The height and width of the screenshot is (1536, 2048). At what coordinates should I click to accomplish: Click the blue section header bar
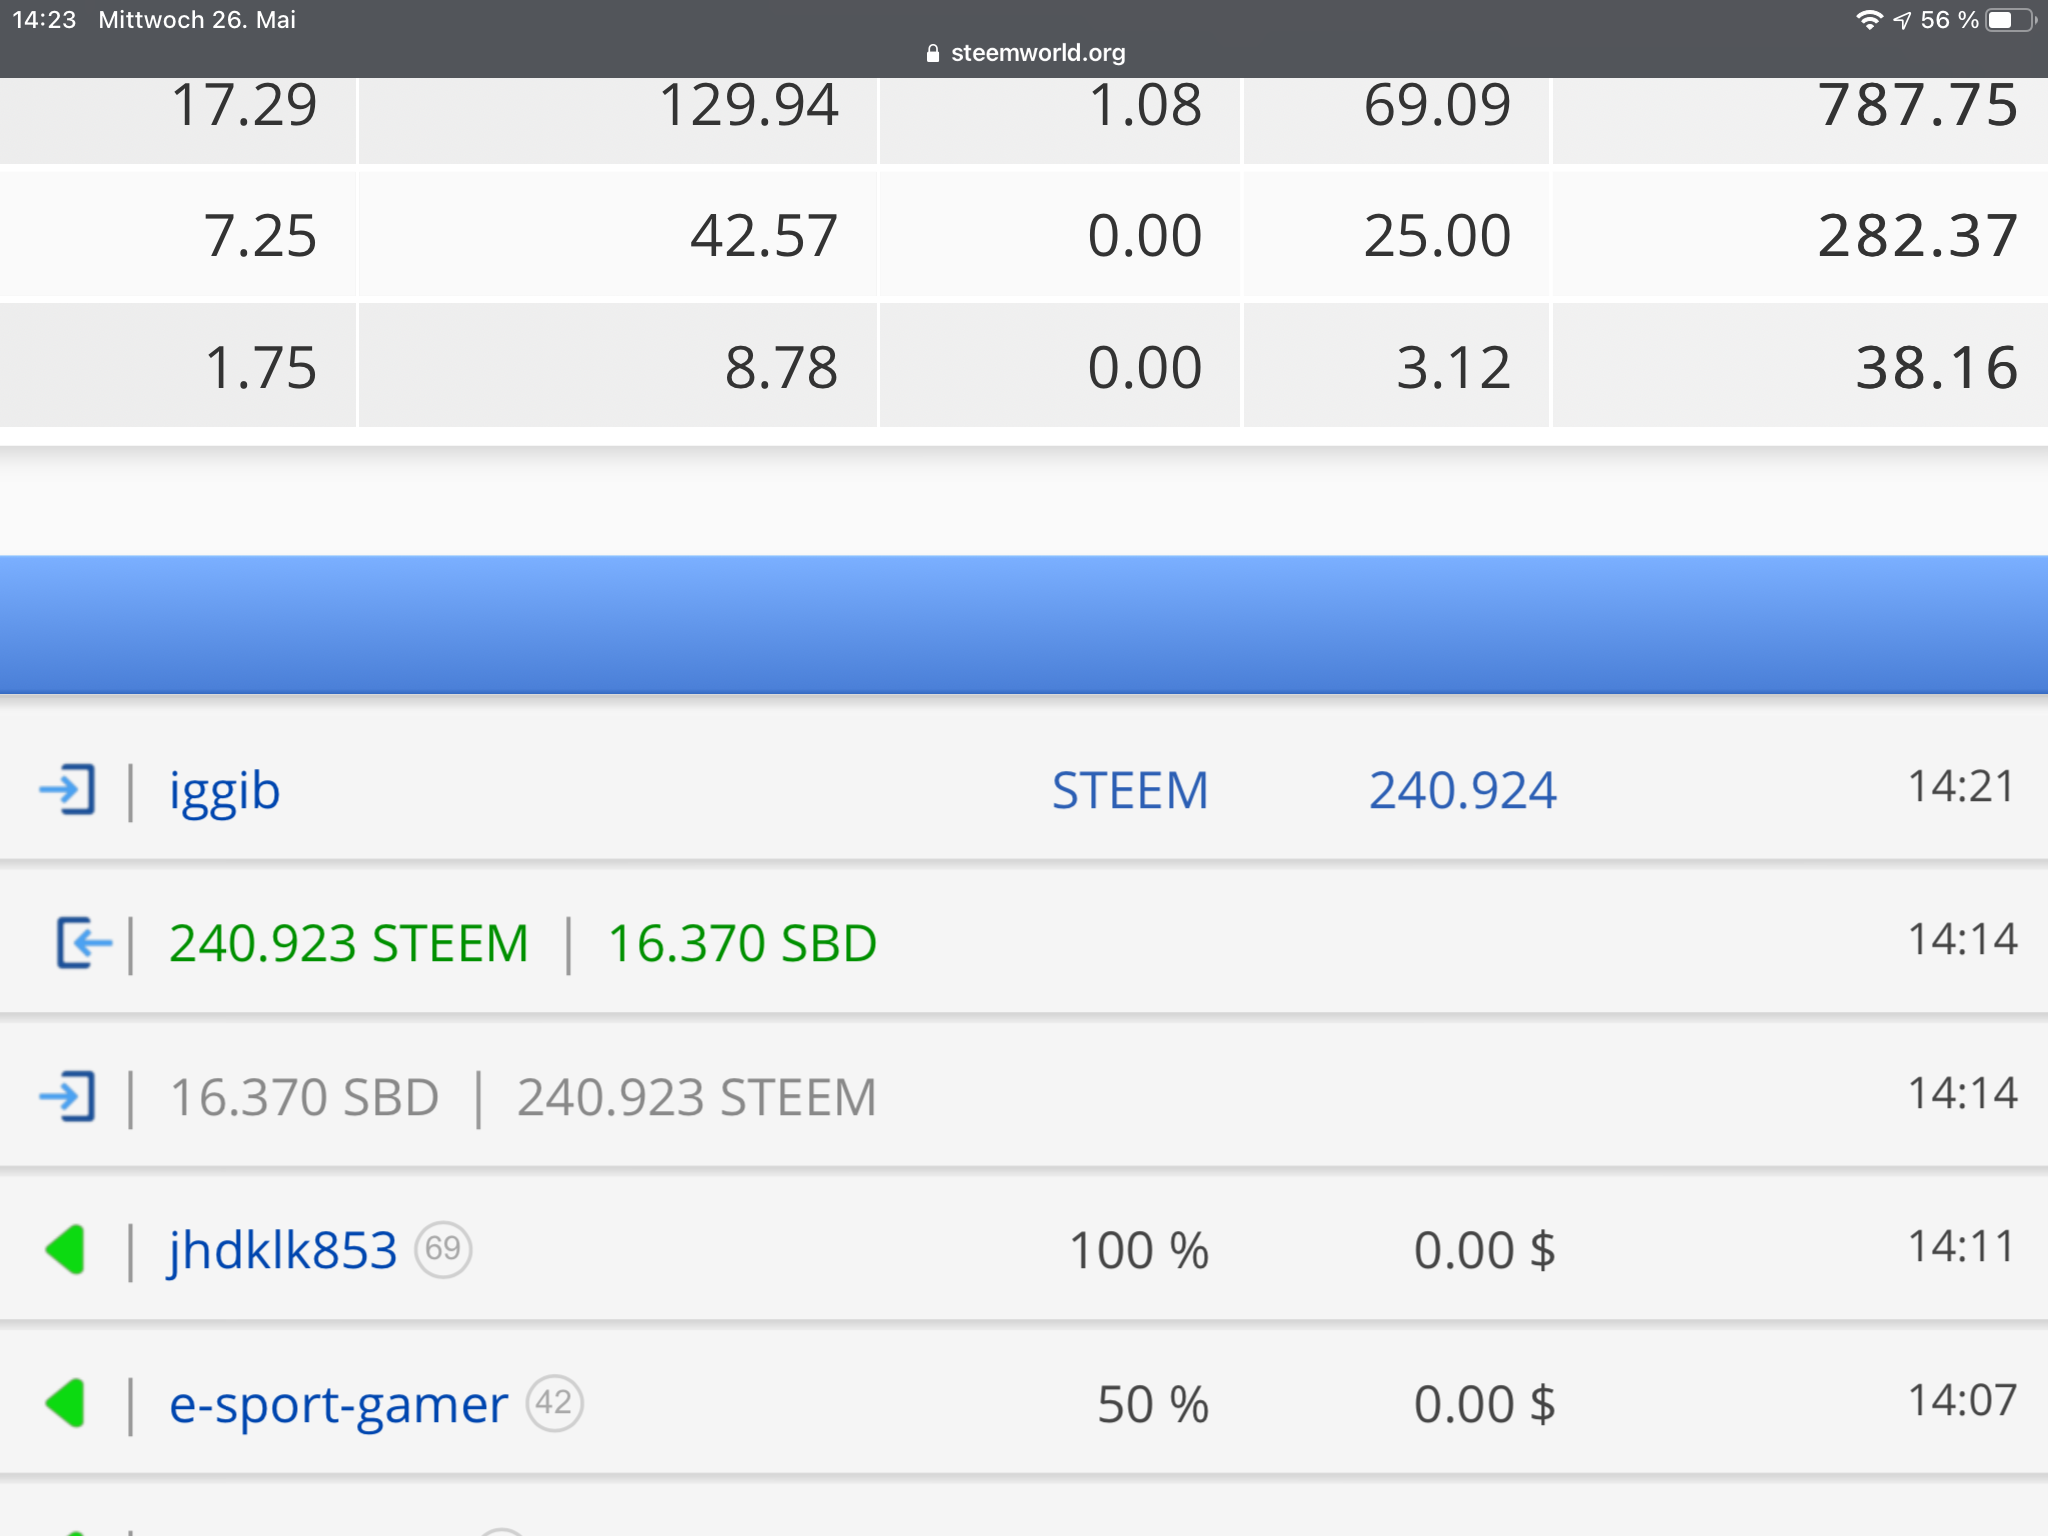pyautogui.click(x=1024, y=624)
